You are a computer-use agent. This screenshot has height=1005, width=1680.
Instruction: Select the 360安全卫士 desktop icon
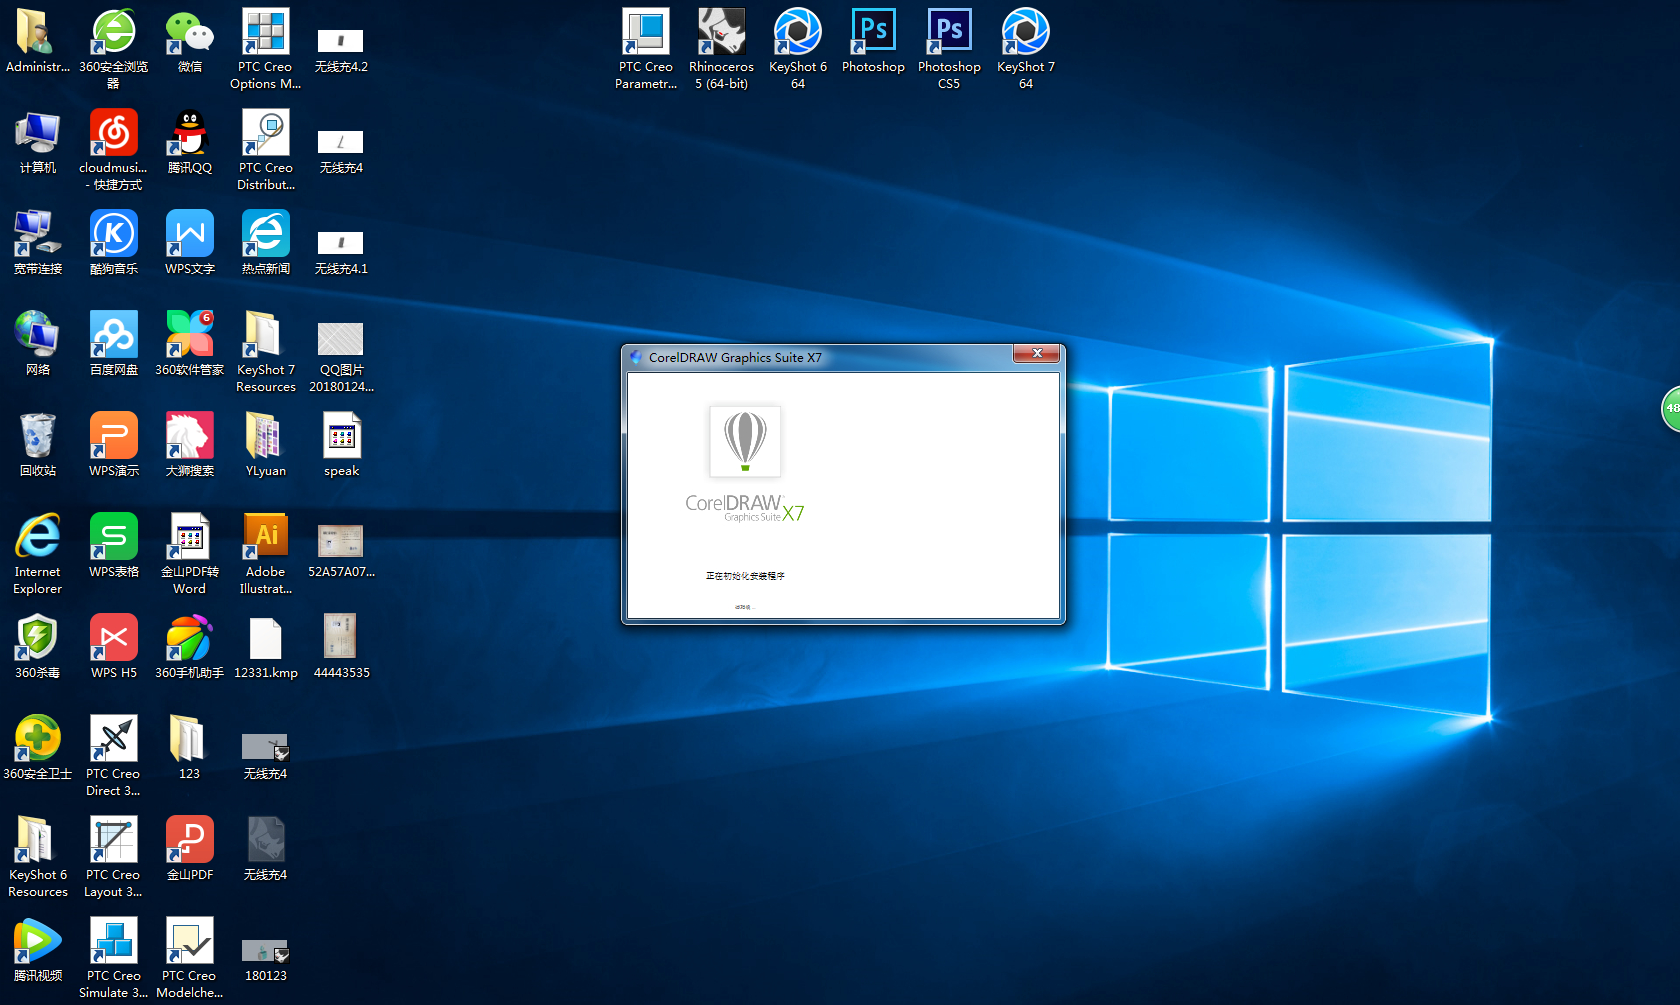point(38,739)
